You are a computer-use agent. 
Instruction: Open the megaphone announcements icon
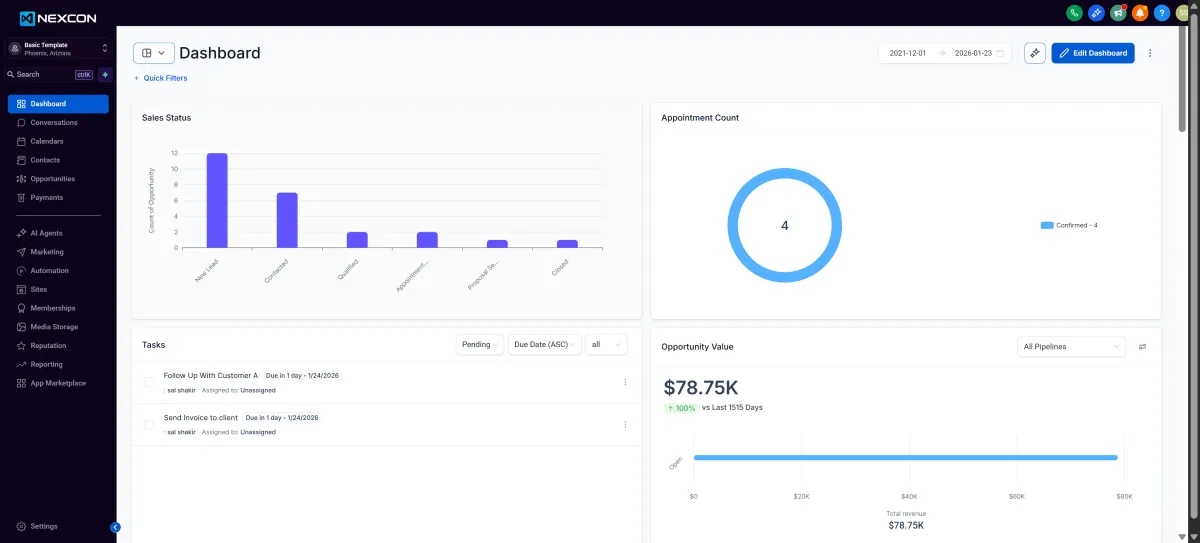click(x=1118, y=13)
